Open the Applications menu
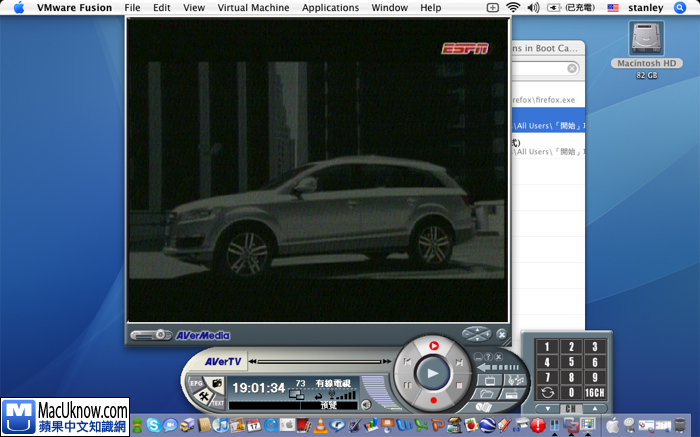 coord(330,7)
